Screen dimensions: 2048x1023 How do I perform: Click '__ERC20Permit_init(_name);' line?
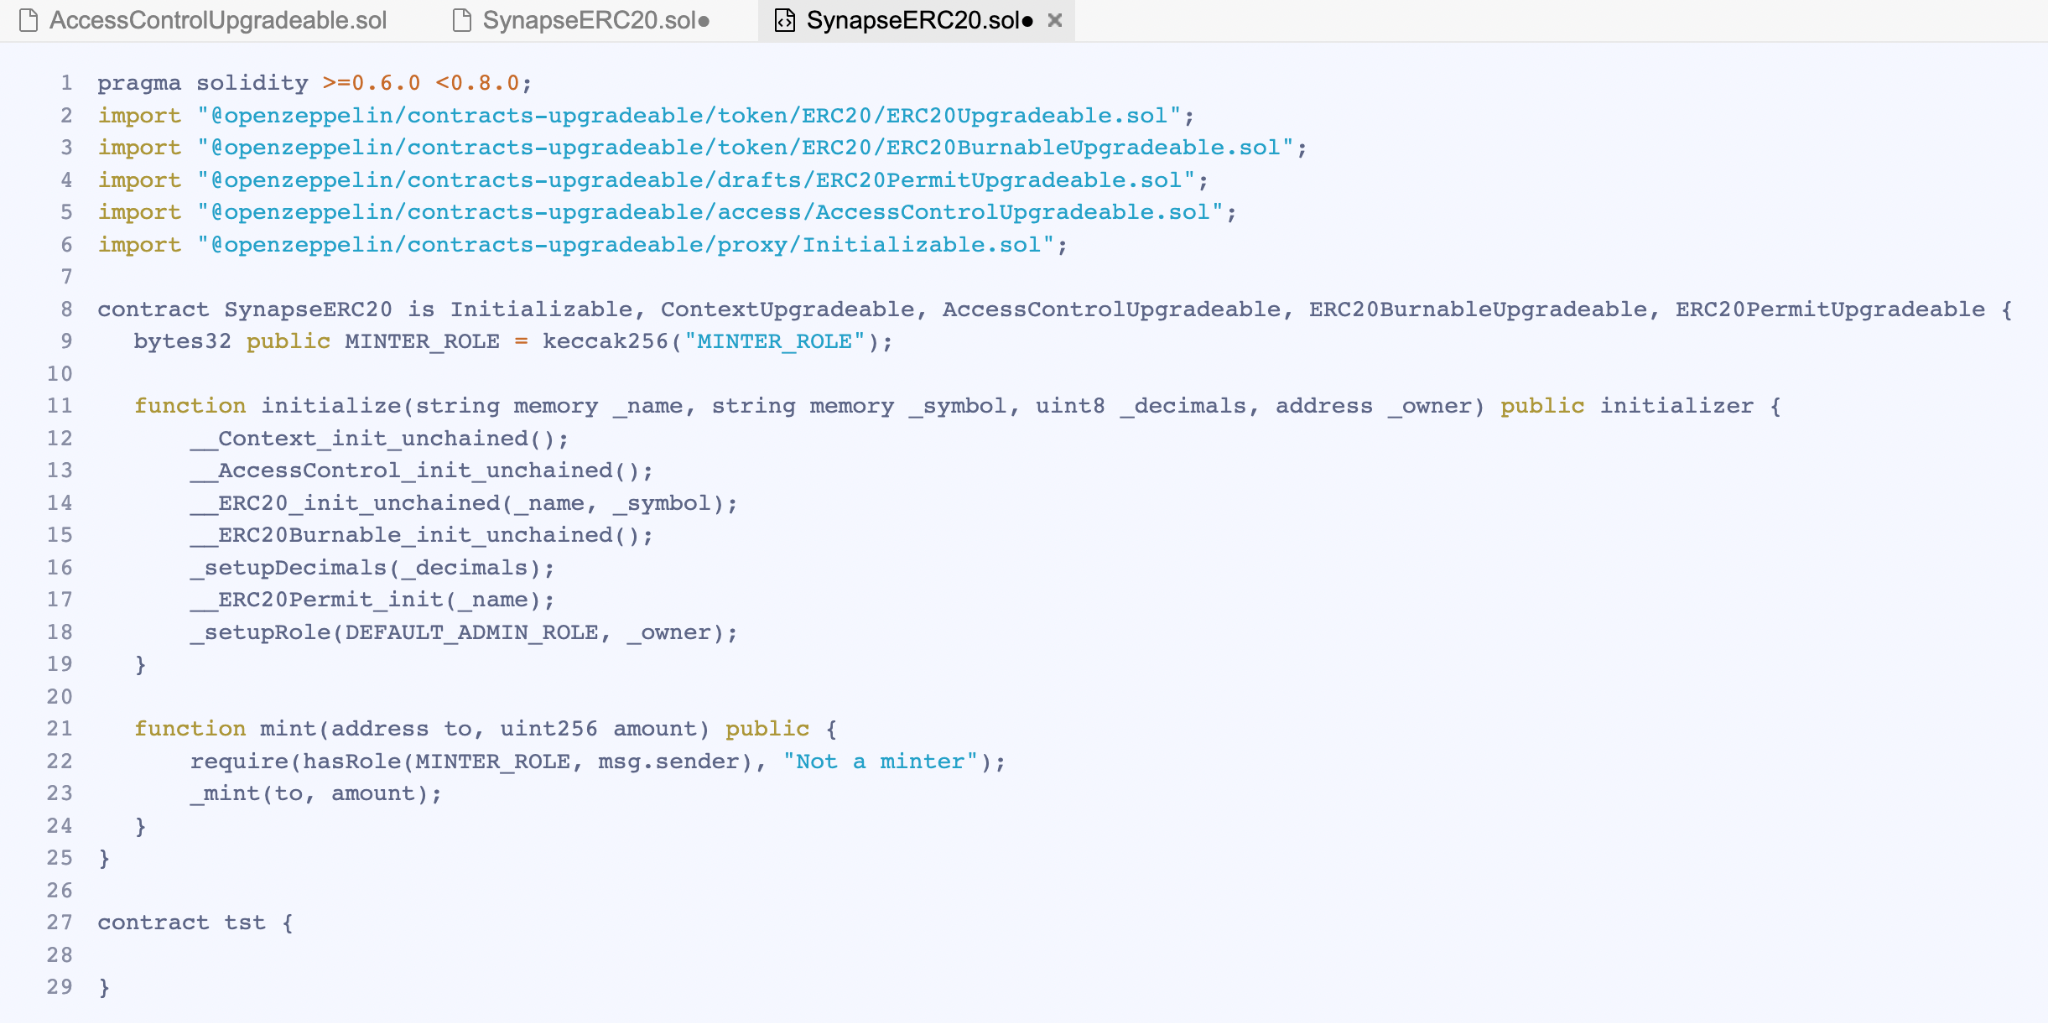point(372,599)
